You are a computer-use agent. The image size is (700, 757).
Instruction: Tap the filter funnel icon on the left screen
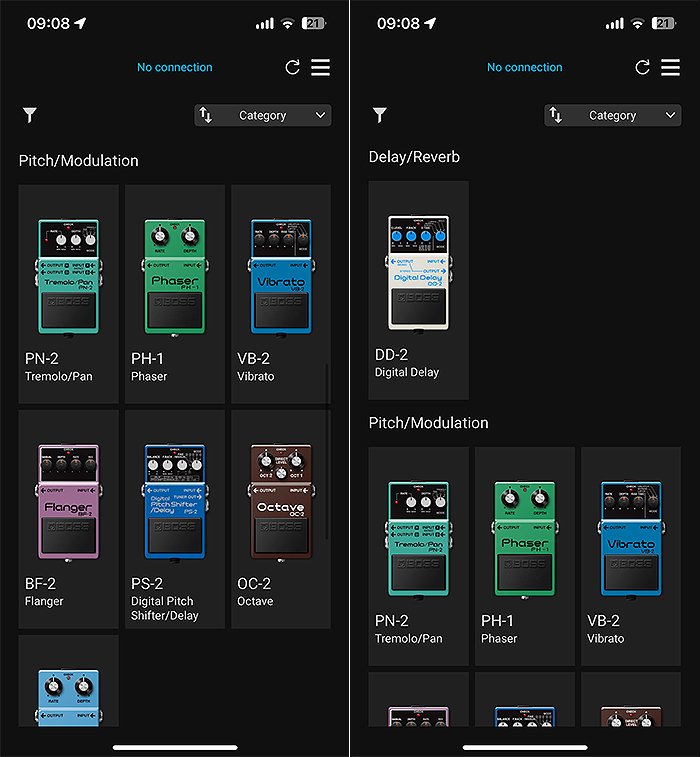pos(30,115)
